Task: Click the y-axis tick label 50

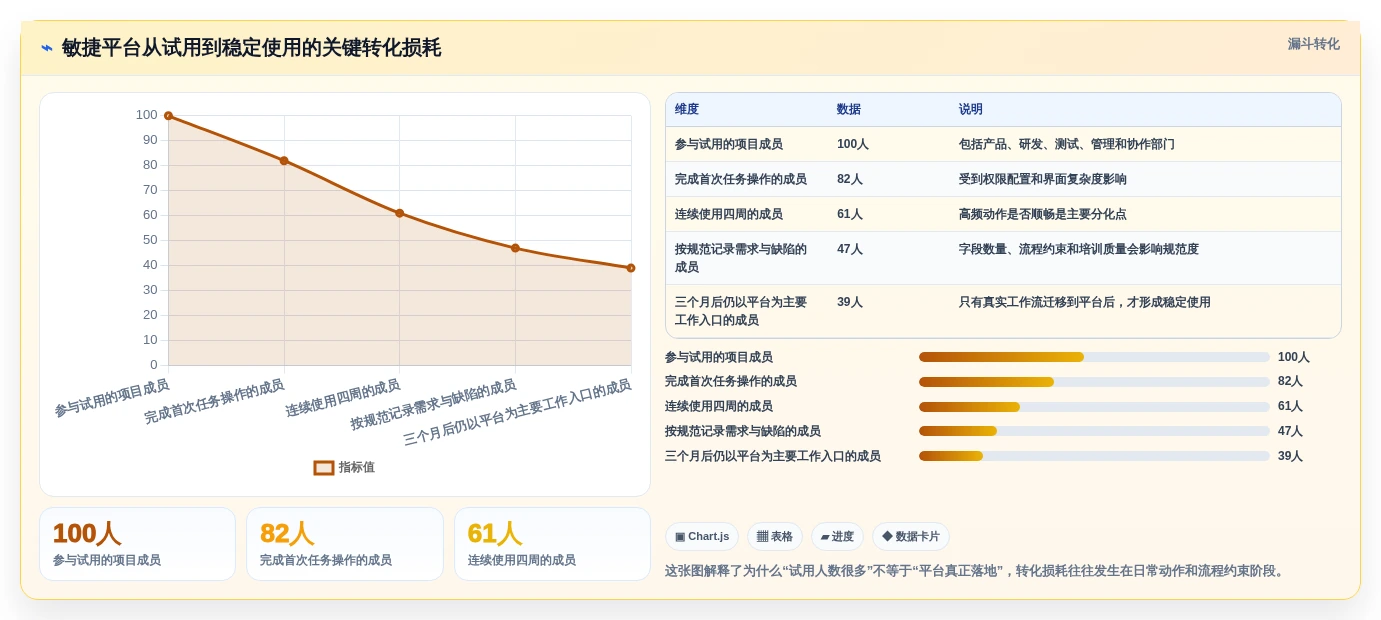Action: point(150,240)
